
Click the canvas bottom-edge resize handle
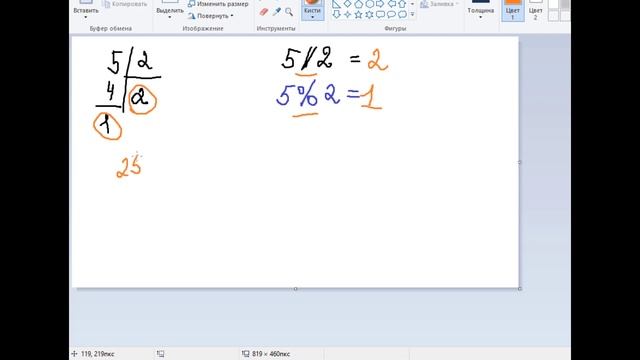click(x=296, y=289)
